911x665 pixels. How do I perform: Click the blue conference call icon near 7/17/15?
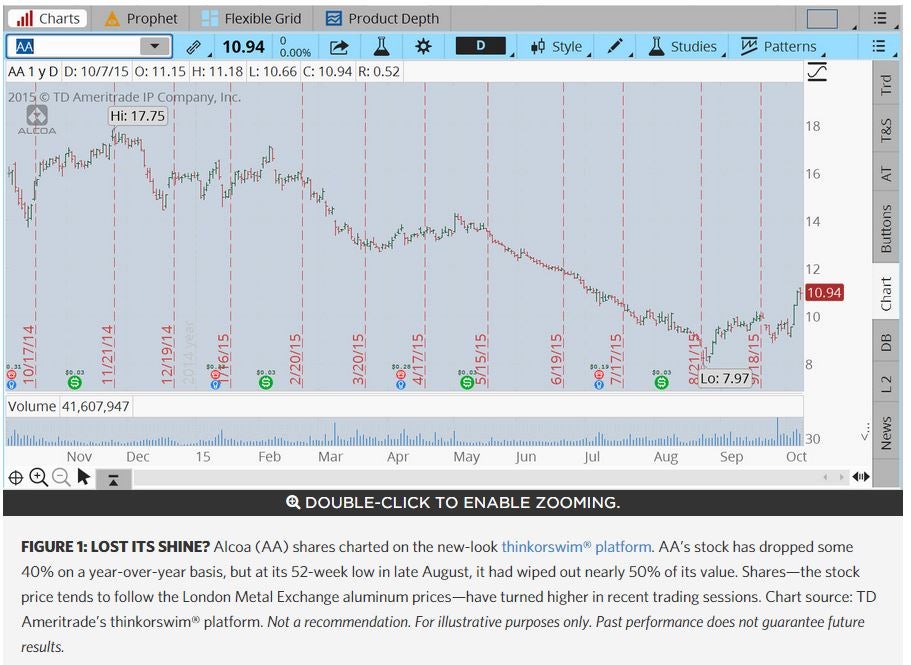[599, 384]
